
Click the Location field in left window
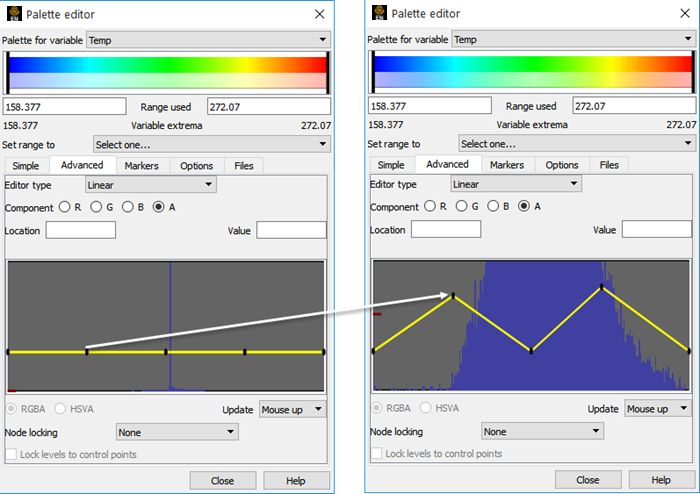click(81, 230)
